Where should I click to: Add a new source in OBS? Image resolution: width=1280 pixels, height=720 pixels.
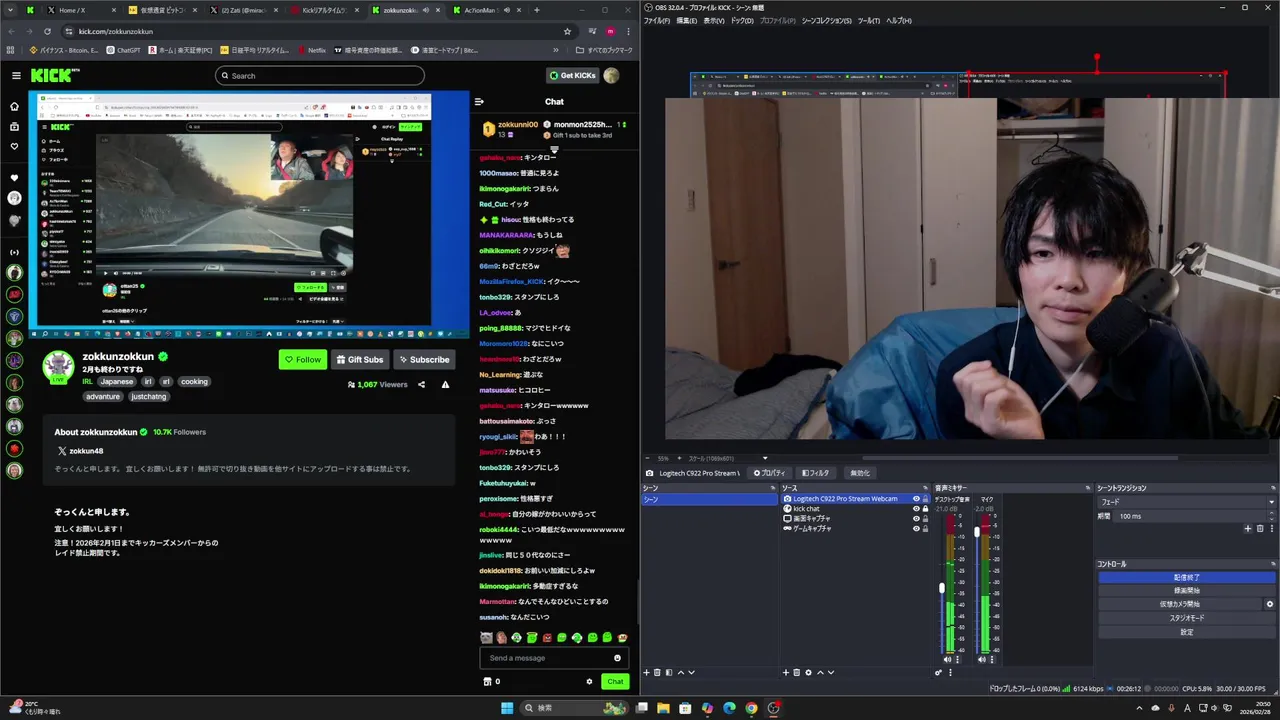click(x=786, y=673)
